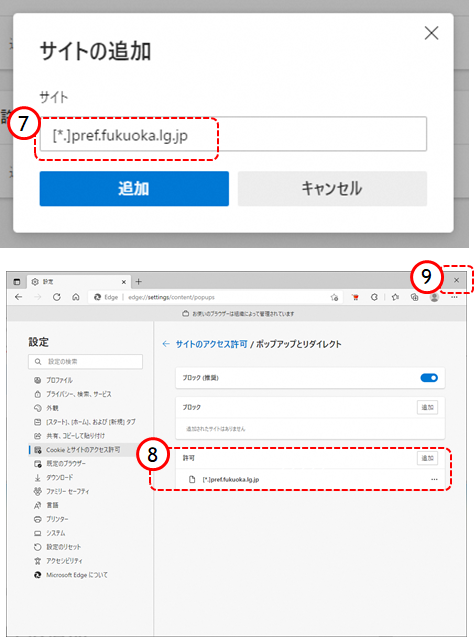The image size is (474, 637).
Task: Close the Edge browser window
Action: click(457, 280)
